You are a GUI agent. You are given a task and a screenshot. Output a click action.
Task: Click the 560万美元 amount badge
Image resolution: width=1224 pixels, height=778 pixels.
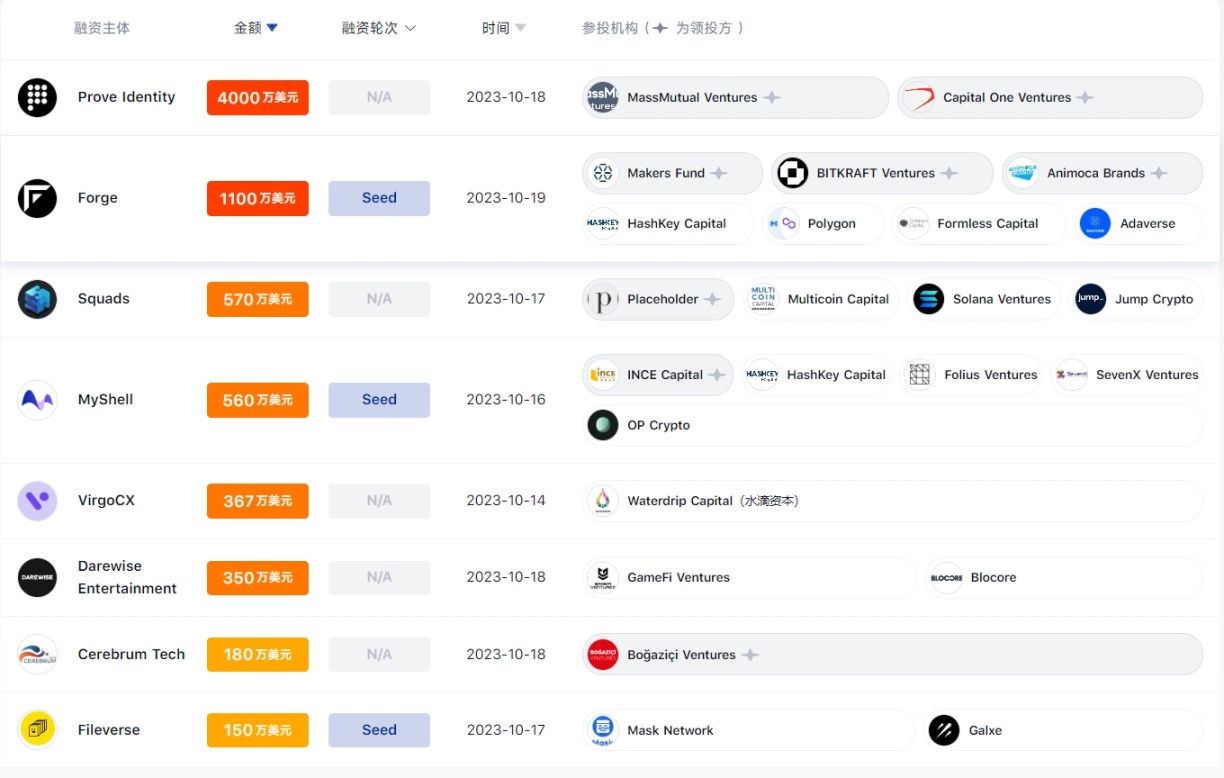point(258,400)
